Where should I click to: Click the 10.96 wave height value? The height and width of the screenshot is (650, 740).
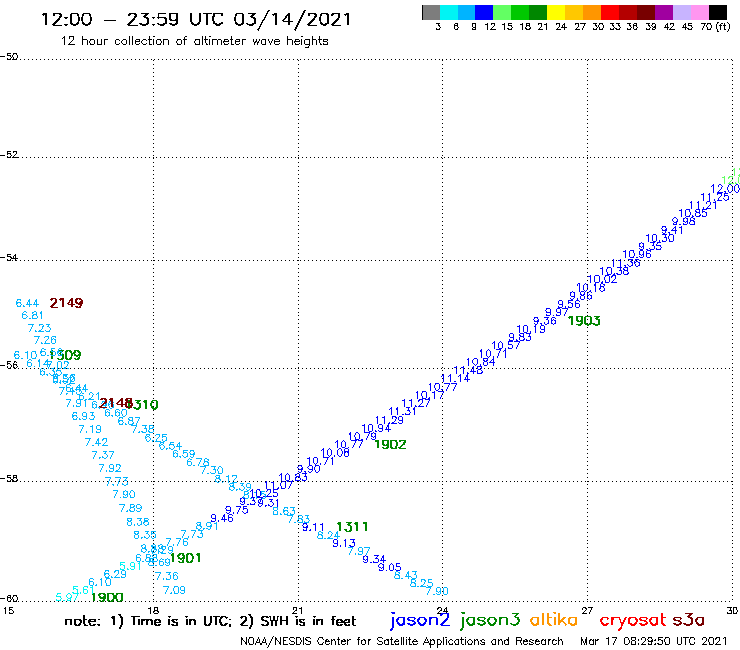pos(637,254)
